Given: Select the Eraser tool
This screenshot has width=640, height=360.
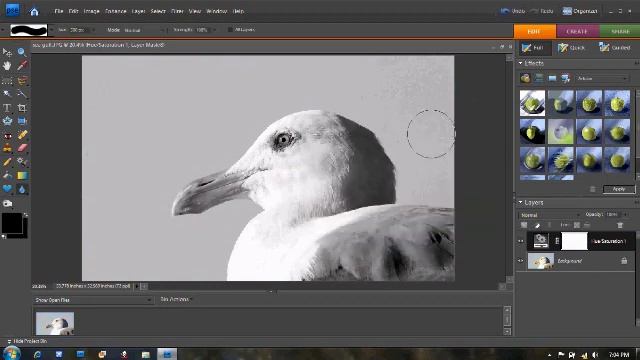Looking at the screenshot, I should (x=22, y=148).
